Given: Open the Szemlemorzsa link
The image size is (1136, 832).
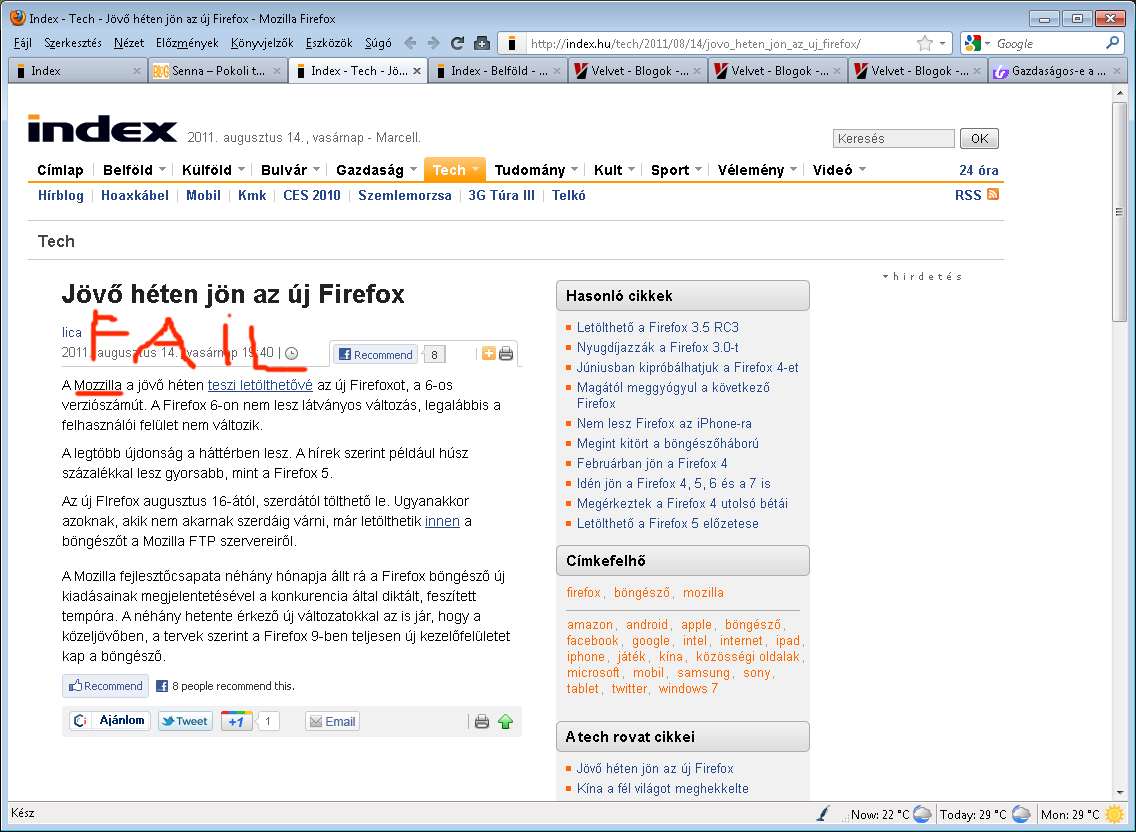Looking at the screenshot, I should 404,195.
